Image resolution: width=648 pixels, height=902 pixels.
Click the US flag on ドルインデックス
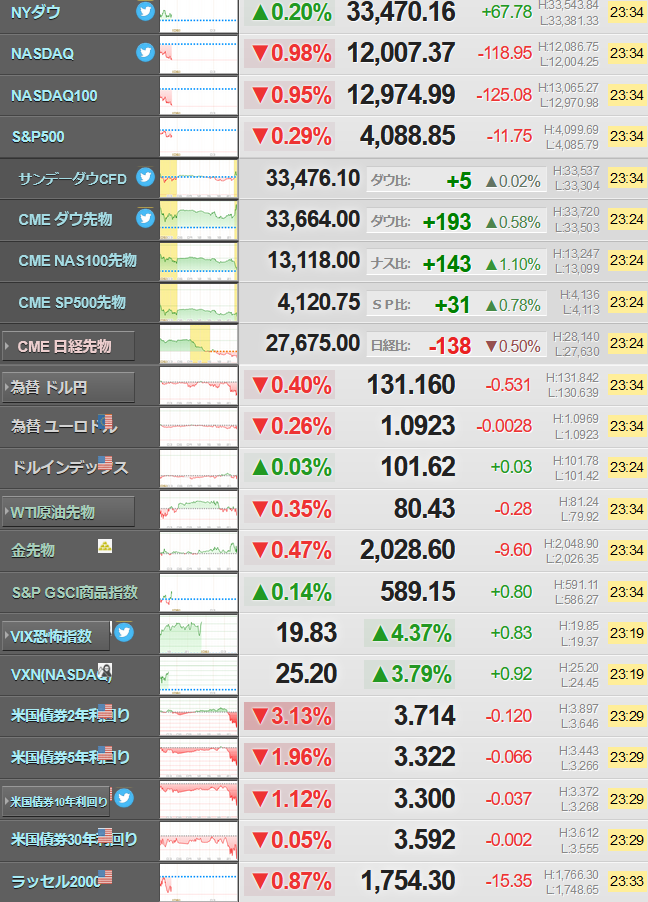105,463
